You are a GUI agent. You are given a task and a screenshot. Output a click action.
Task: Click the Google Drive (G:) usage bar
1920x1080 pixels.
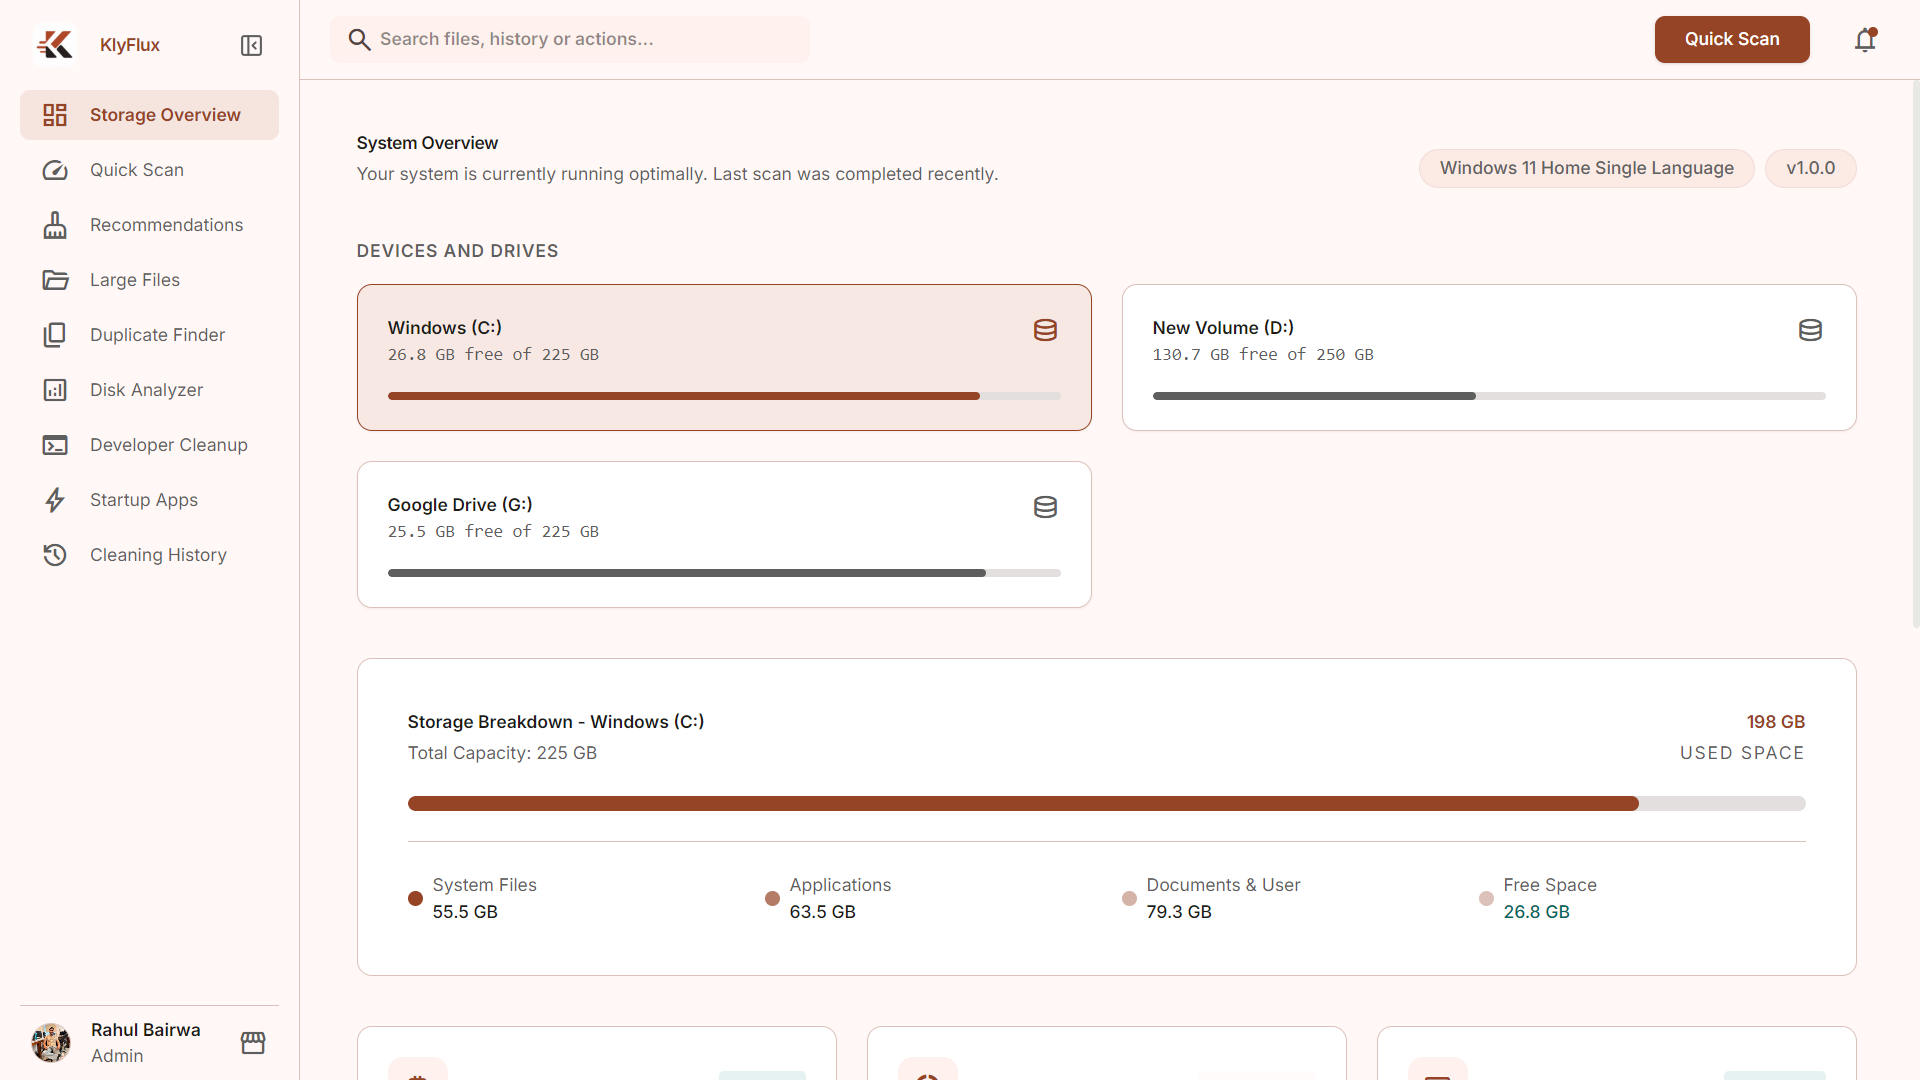[724, 573]
